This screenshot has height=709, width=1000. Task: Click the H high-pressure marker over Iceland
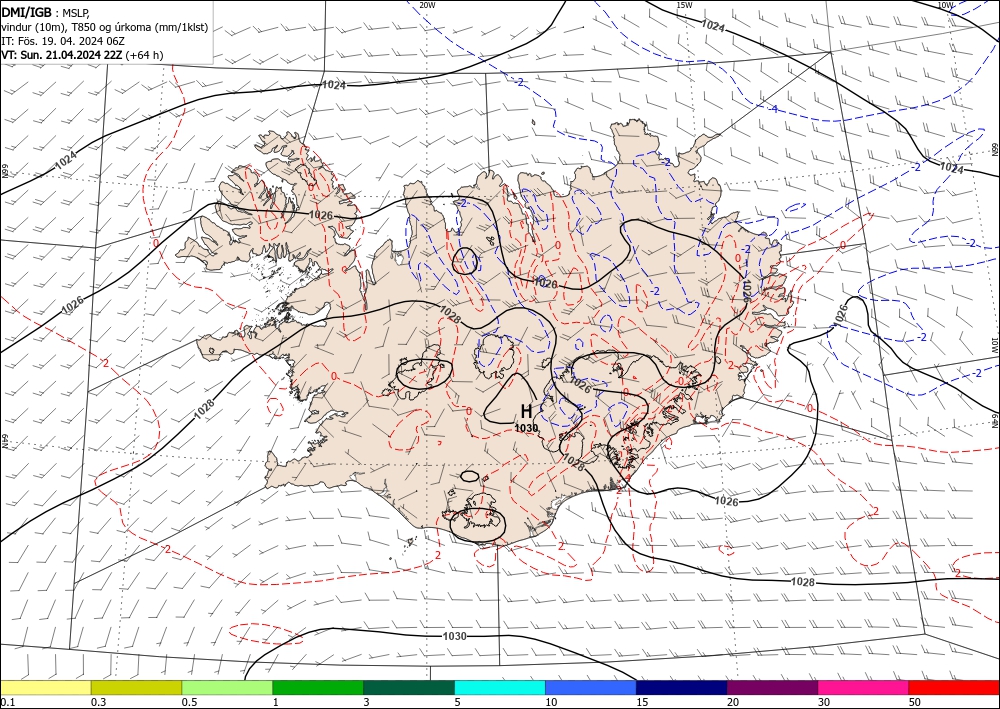[526, 411]
